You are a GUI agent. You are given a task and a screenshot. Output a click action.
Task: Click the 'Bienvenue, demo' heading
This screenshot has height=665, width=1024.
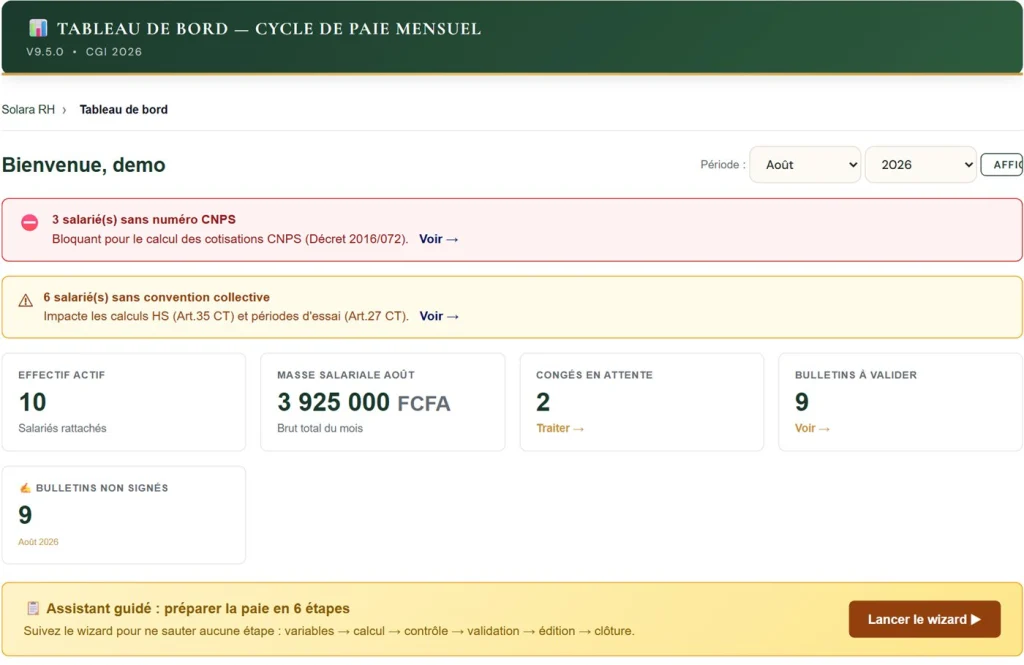tap(84, 165)
